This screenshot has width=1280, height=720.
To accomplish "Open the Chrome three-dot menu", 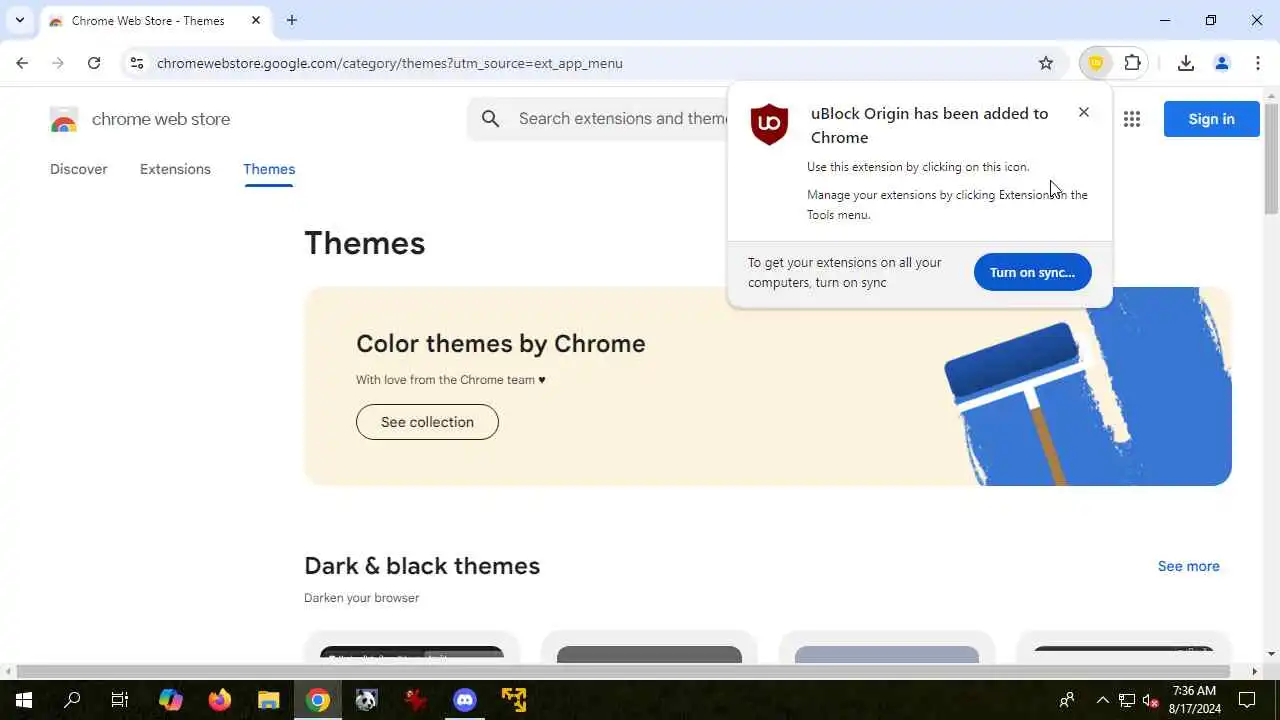I will (x=1258, y=63).
